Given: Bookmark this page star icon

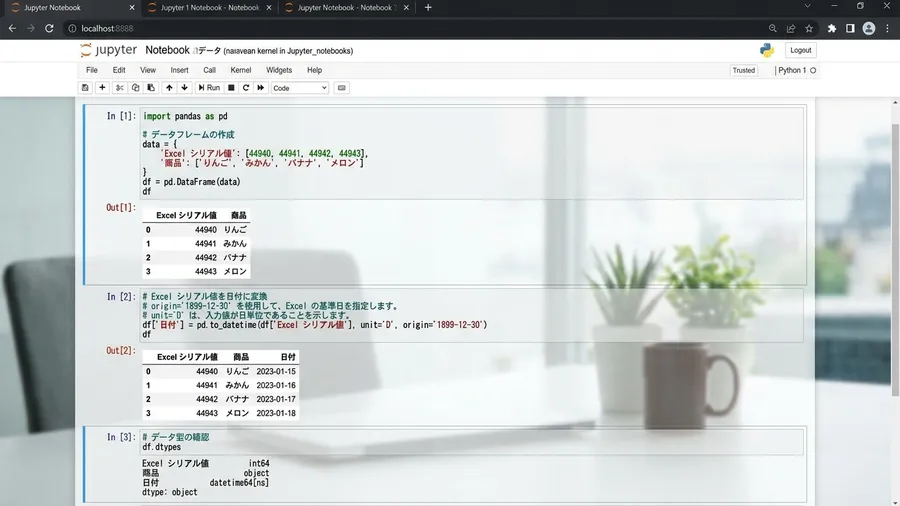Looking at the screenshot, I should tap(809, 28).
